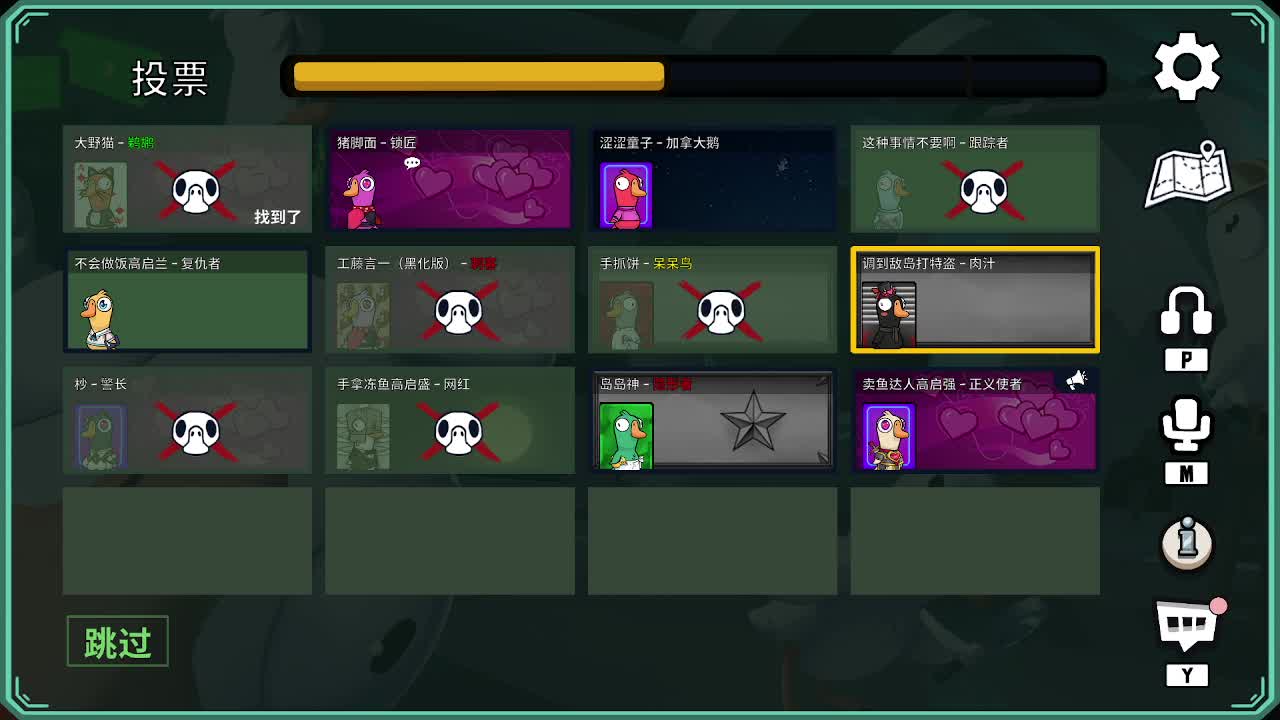Vote for 猪脚面 - 锁匠 player card
Image resolution: width=1280 pixels, height=720 pixels.
click(x=450, y=178)
